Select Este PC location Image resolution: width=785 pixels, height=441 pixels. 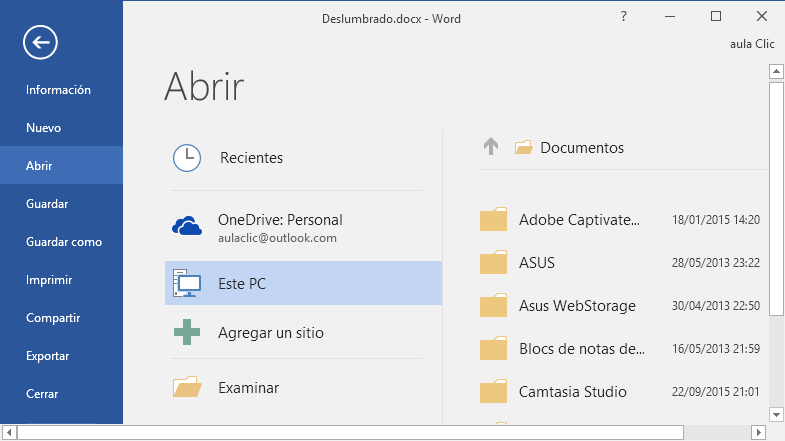click(x=303, y=283)
